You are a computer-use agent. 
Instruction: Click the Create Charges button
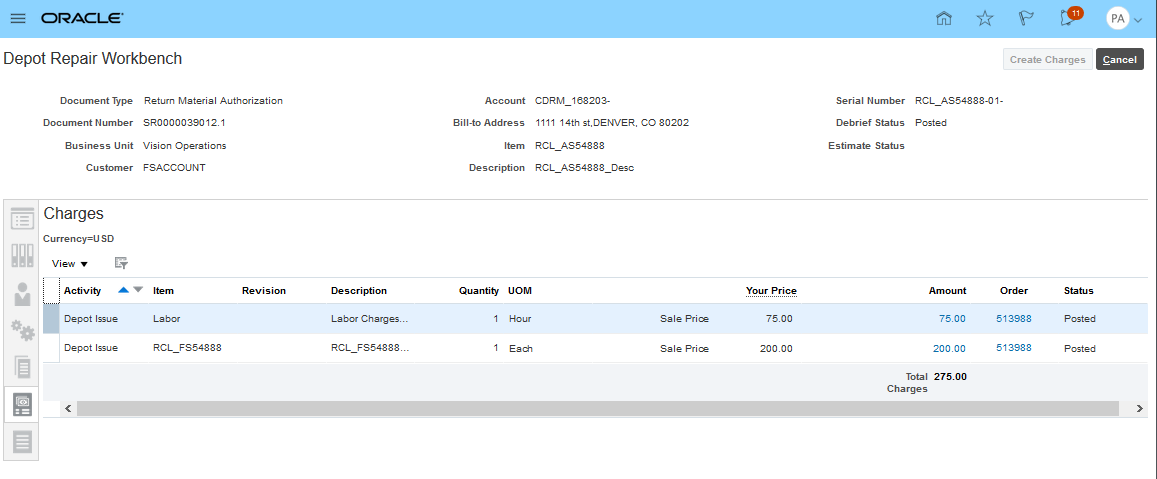pyautogui.click(x=1047, y=59)
